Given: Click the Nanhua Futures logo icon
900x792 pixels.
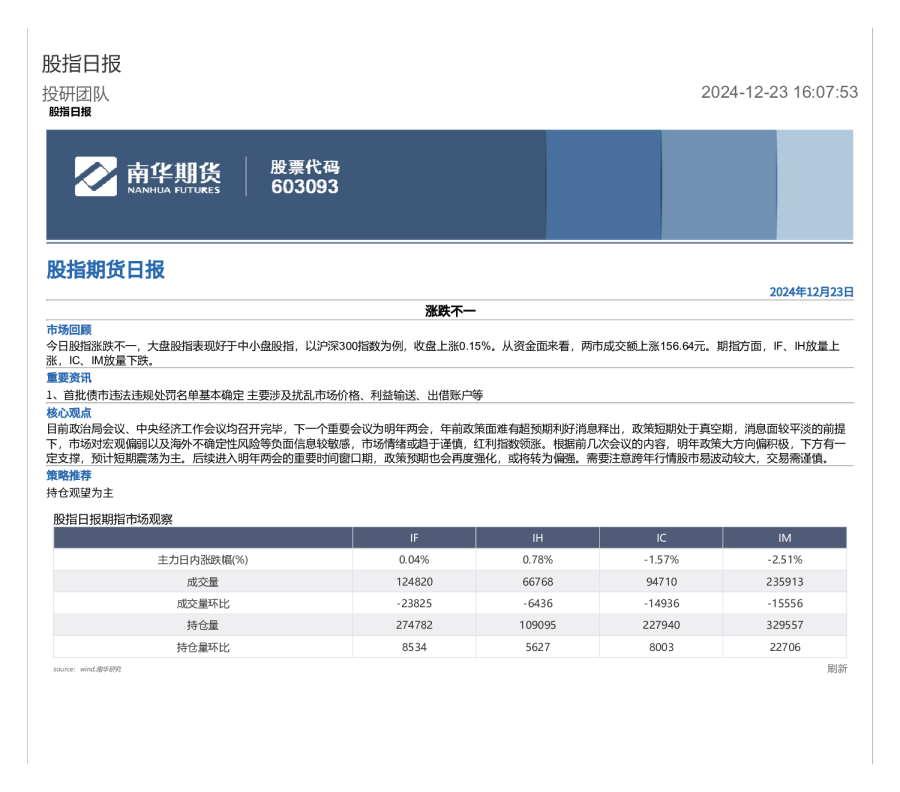Looking at the screenshot, I should tap(95, 176).
